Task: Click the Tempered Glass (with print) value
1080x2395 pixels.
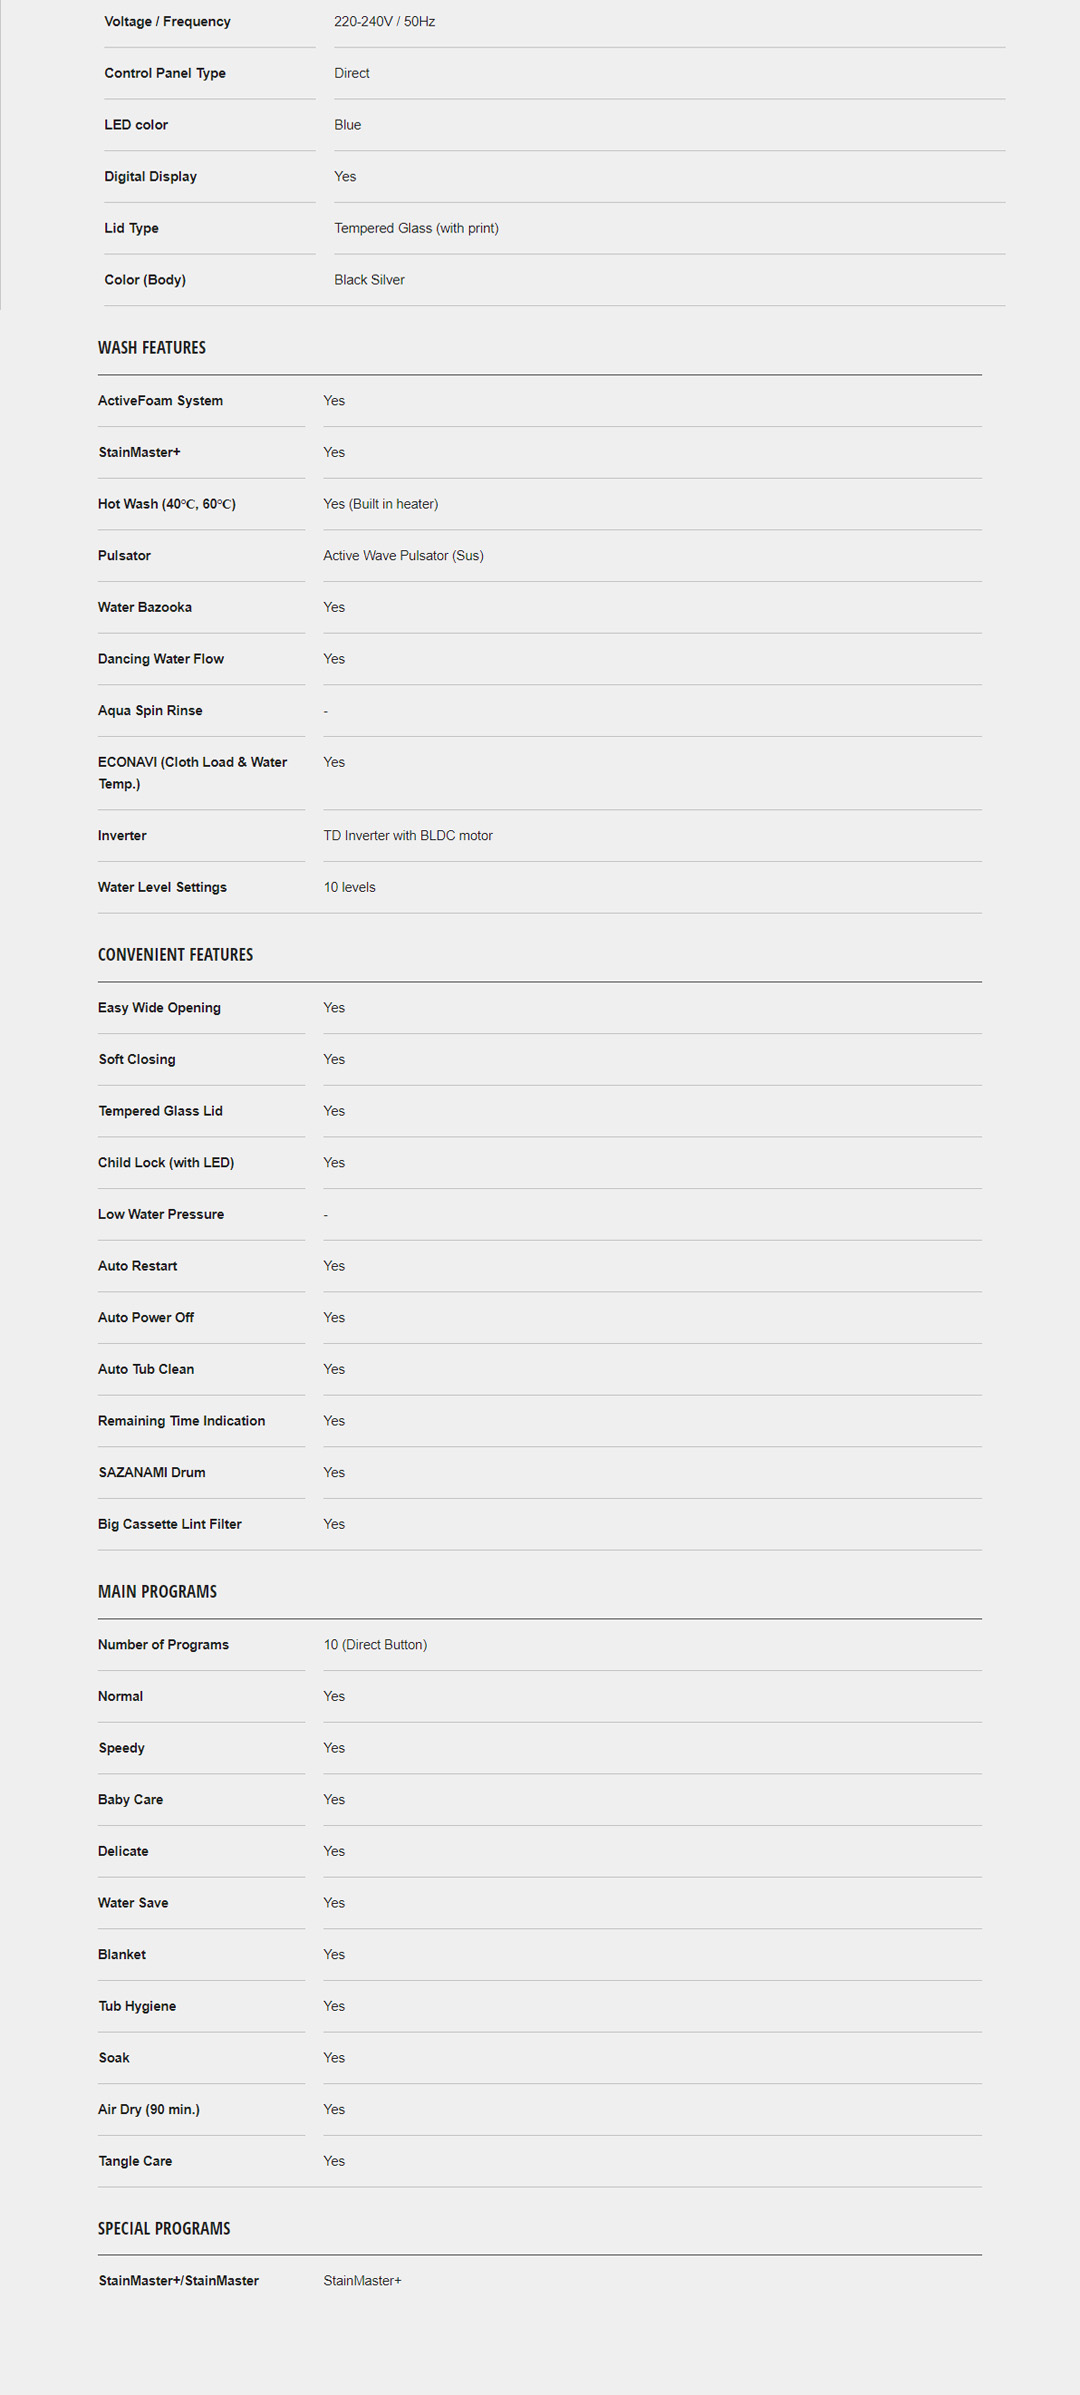Action: (416, 229)
